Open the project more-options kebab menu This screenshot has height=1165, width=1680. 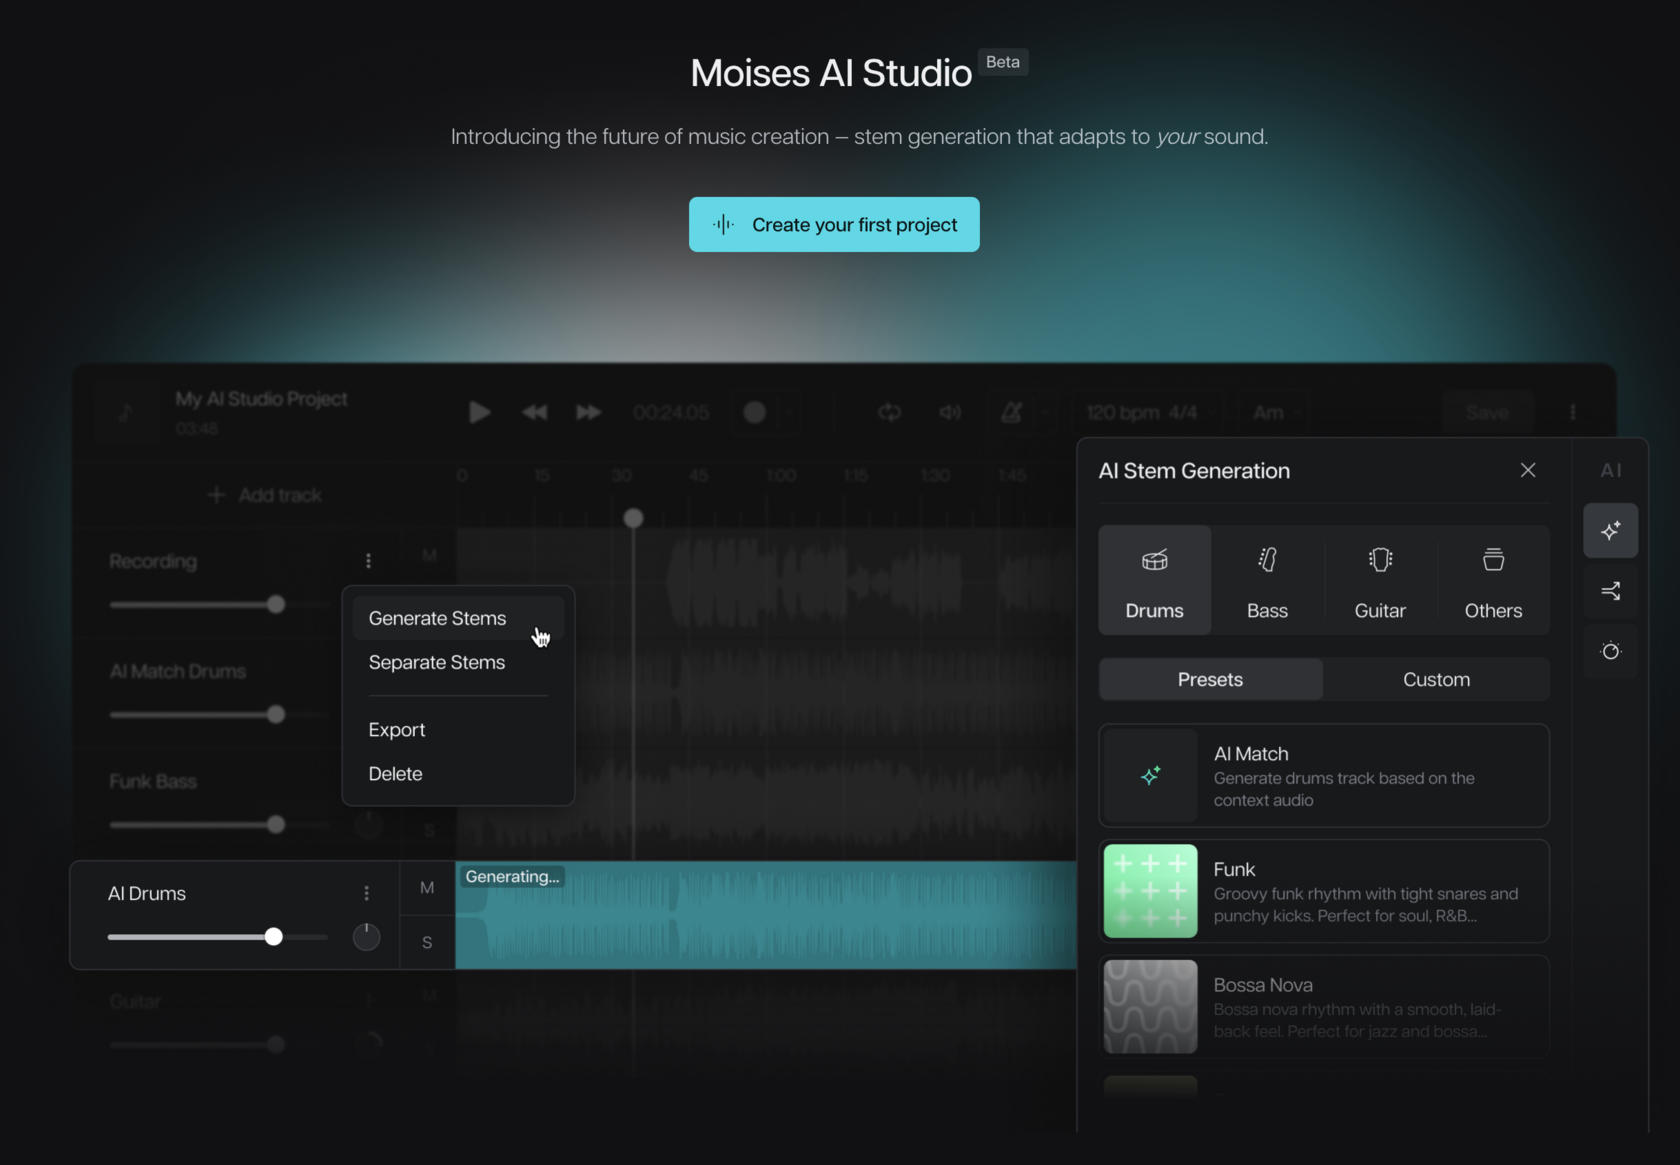coord(1573,412)
